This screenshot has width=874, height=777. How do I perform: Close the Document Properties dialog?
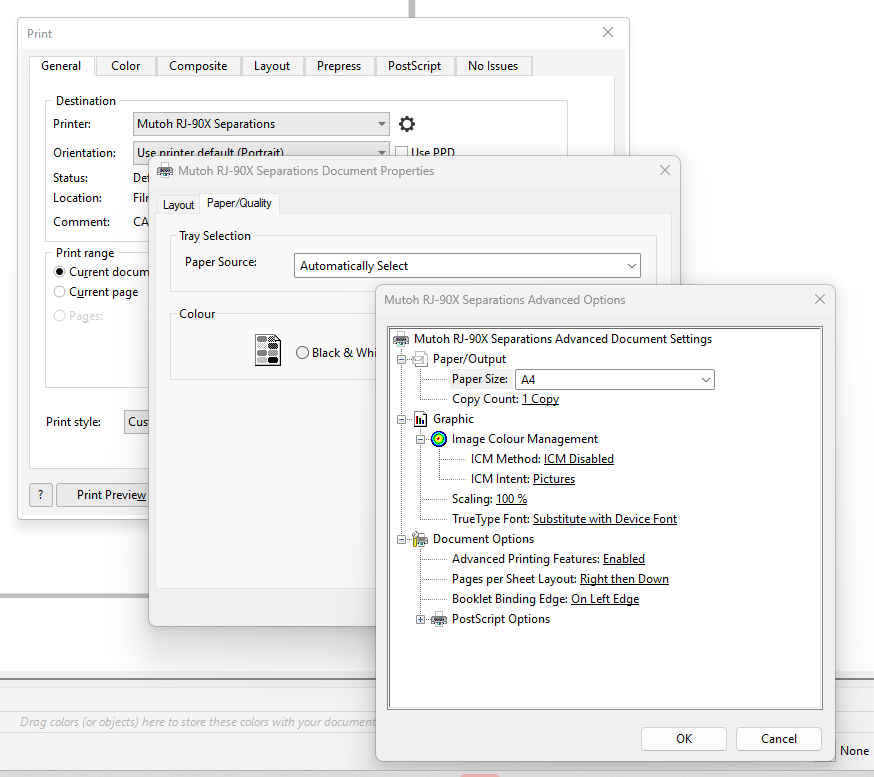coord(665,170)
